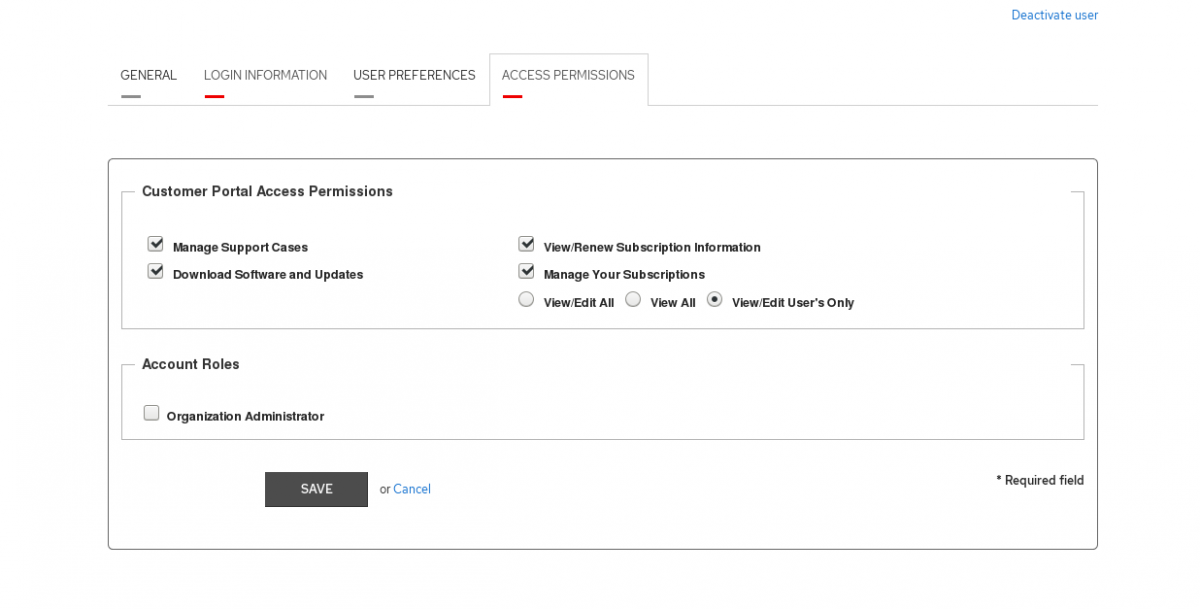
Task: Go to the User Preferences tab
Action: (x=414, y=75)
